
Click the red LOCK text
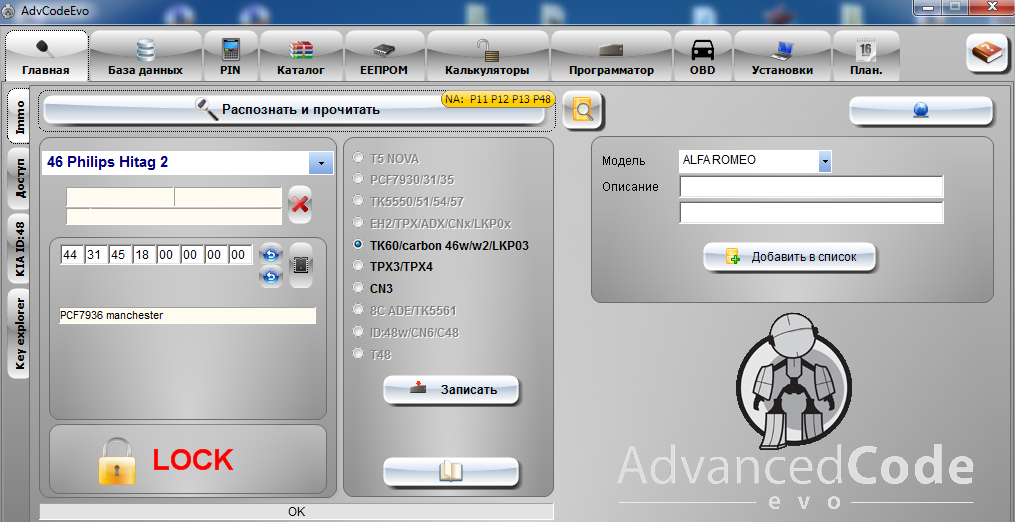[x=193, y=460]
